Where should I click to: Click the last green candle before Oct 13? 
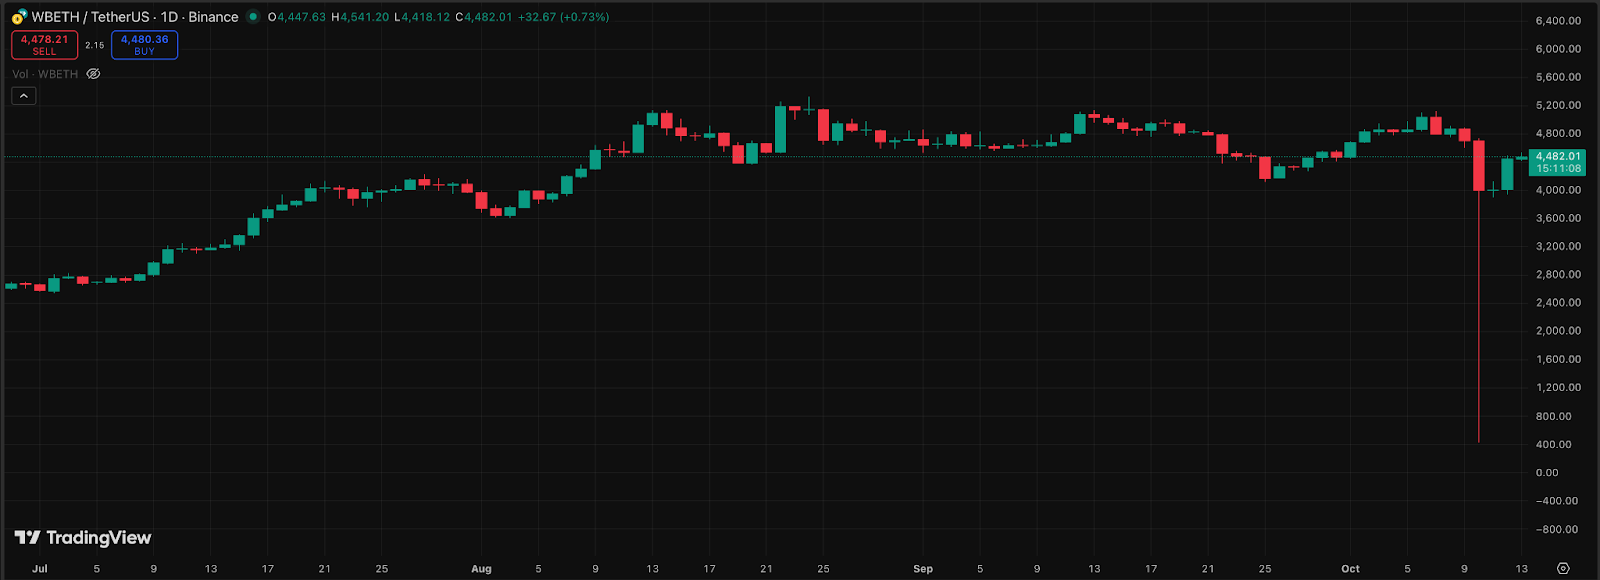(x=1507, y=174)
